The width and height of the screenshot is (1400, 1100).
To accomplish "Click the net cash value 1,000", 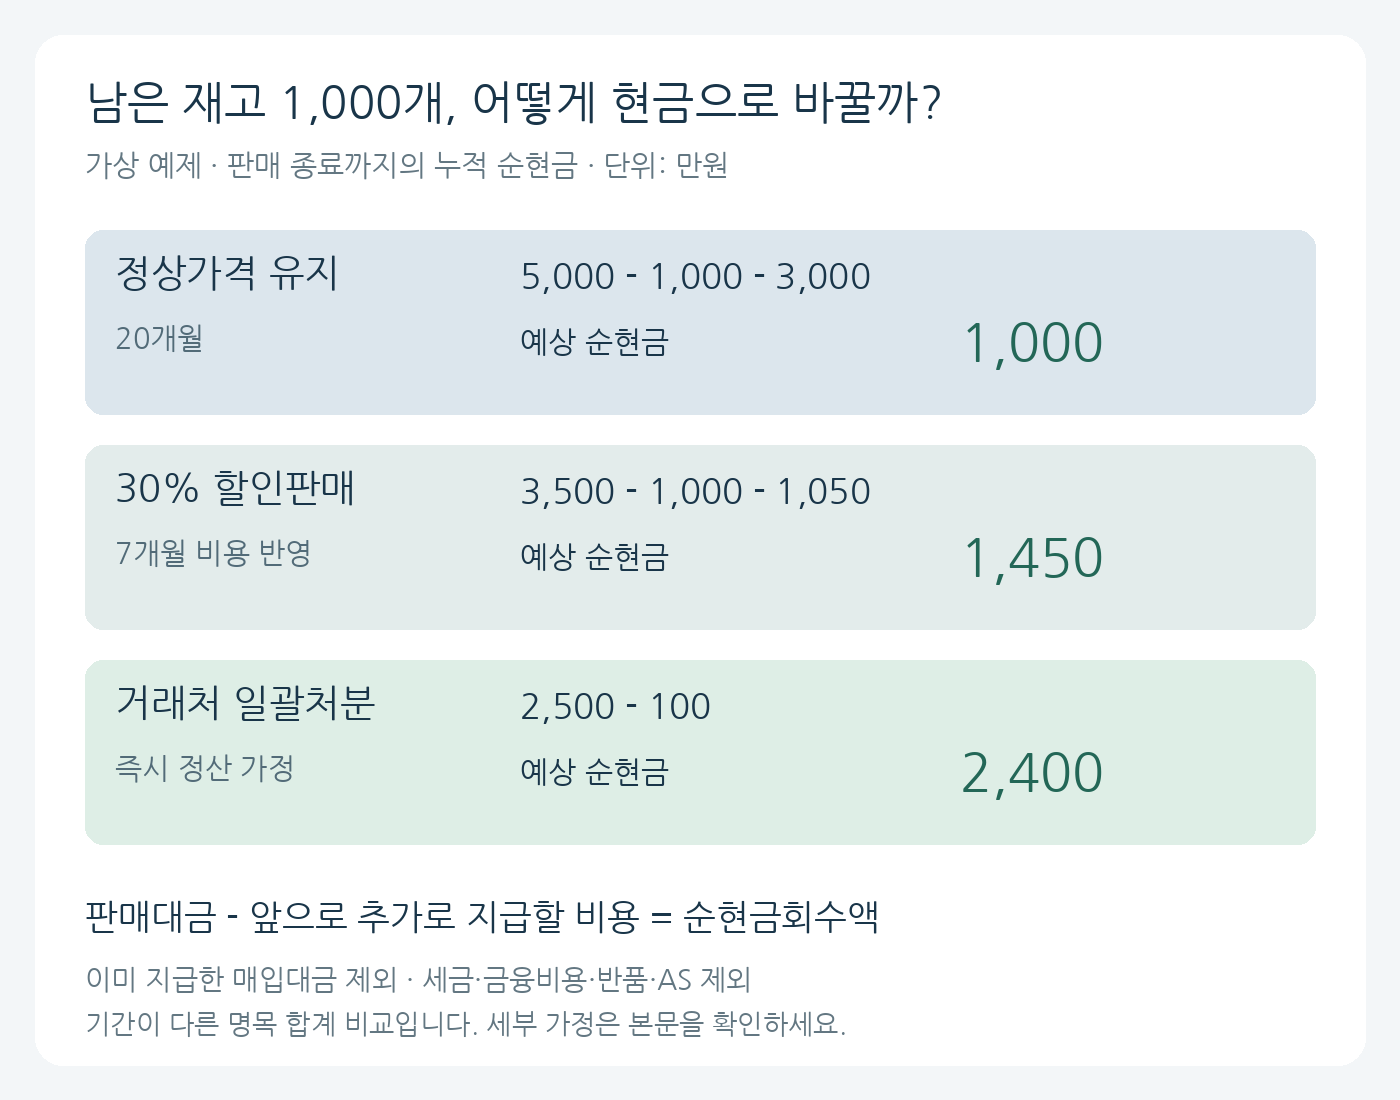I will tap(1033, 343).
